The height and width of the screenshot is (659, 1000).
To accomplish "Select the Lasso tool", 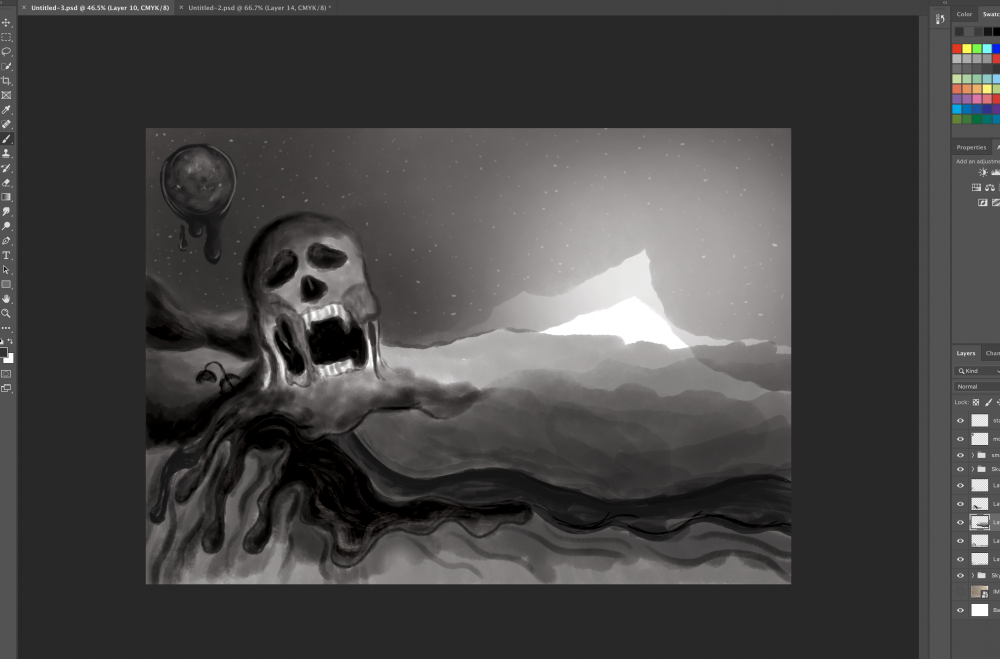I will pyautogui.click(x=6, y=51).
